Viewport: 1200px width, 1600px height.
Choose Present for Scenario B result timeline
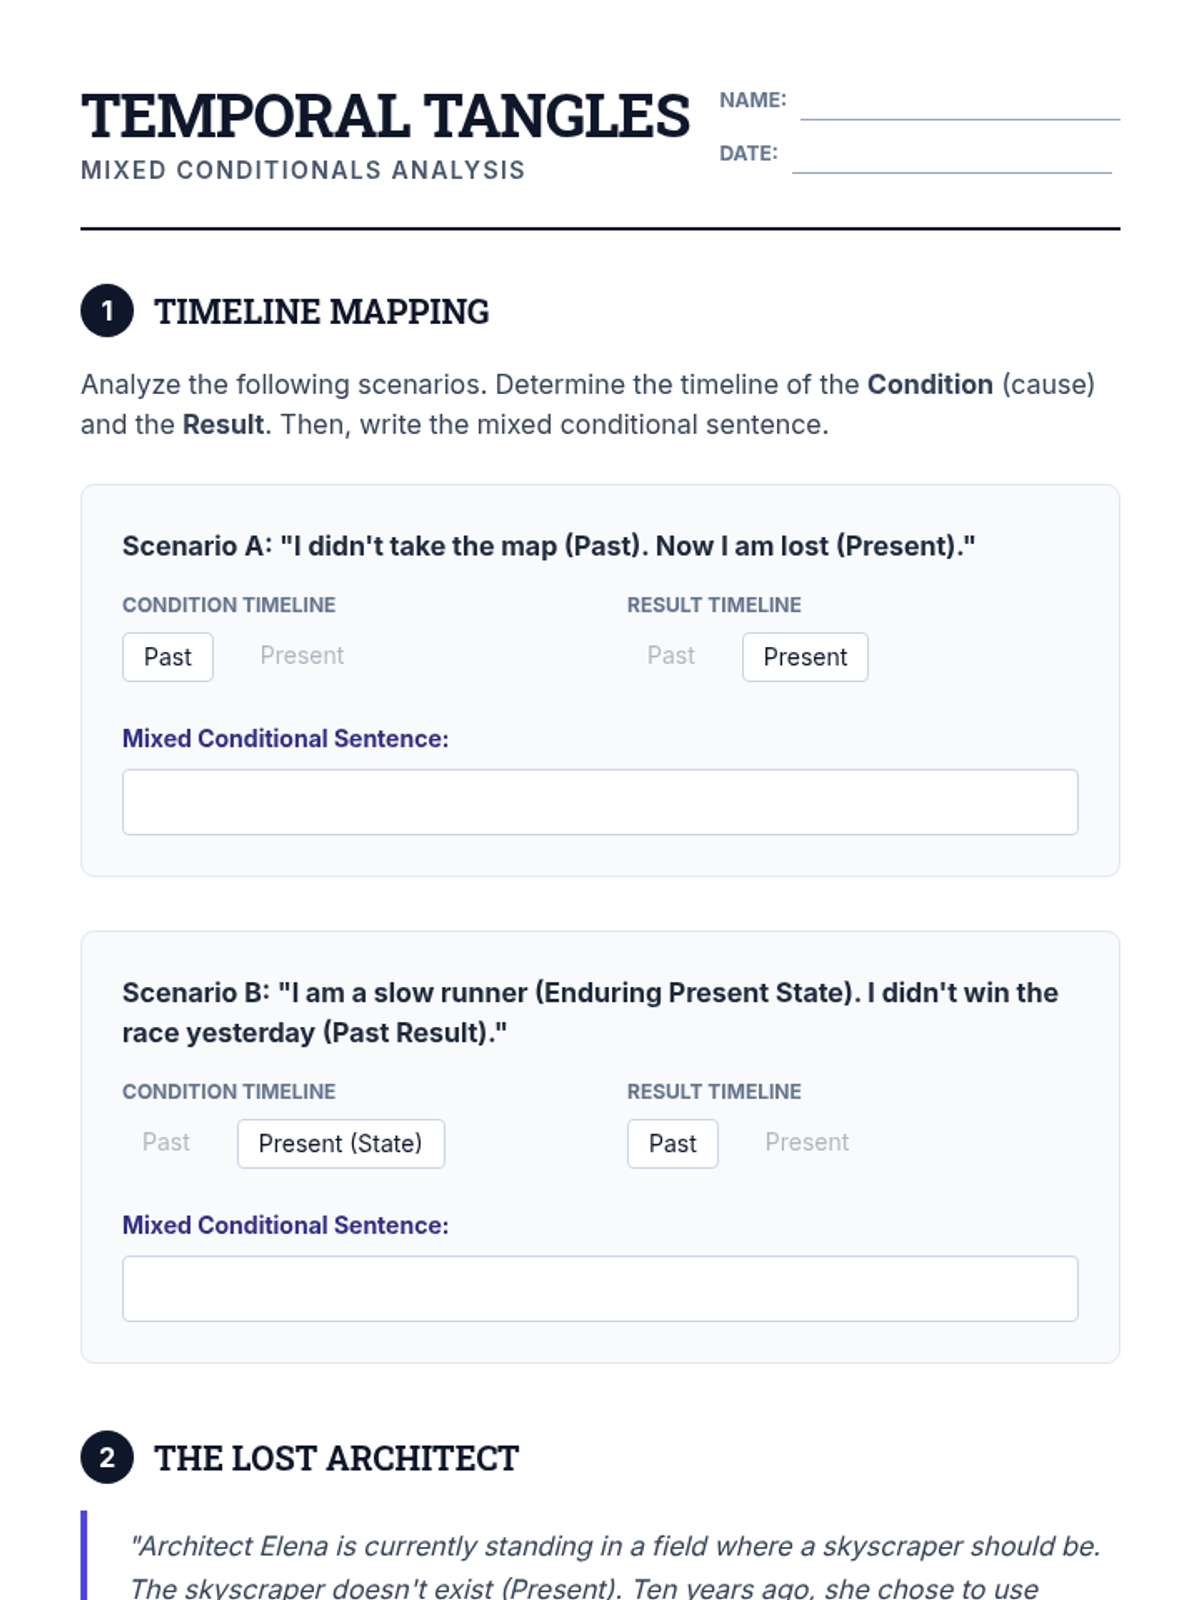pos(806,1143)
